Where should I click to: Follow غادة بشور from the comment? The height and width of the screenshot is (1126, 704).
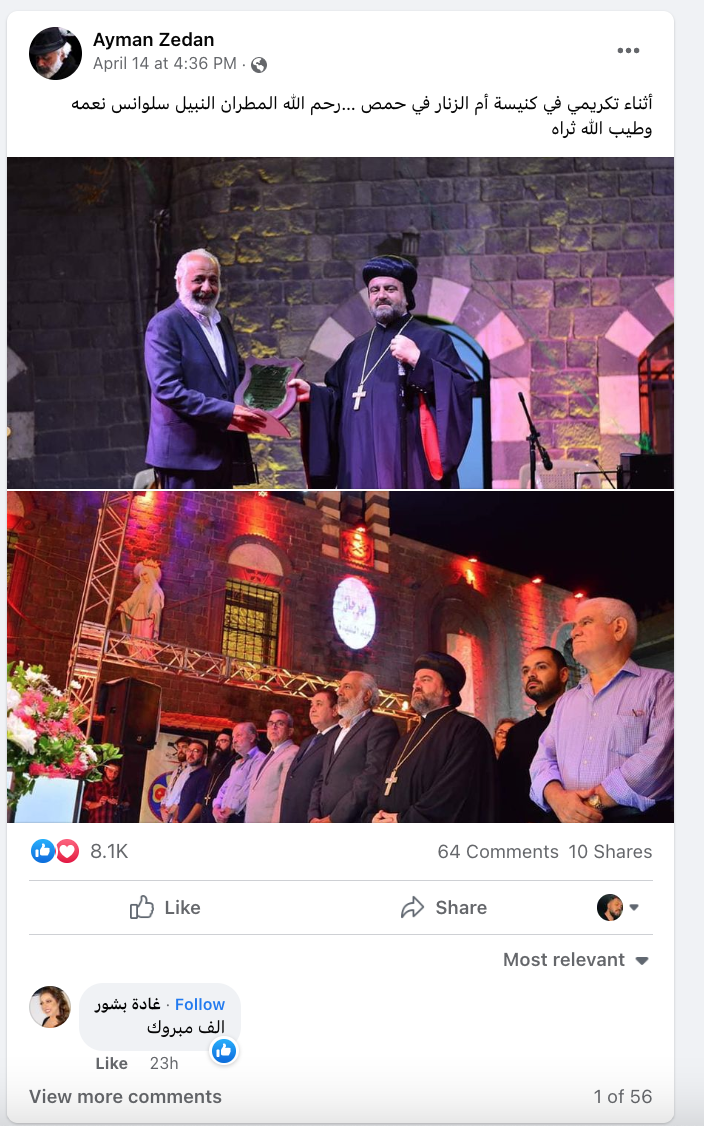[200, 1005]
